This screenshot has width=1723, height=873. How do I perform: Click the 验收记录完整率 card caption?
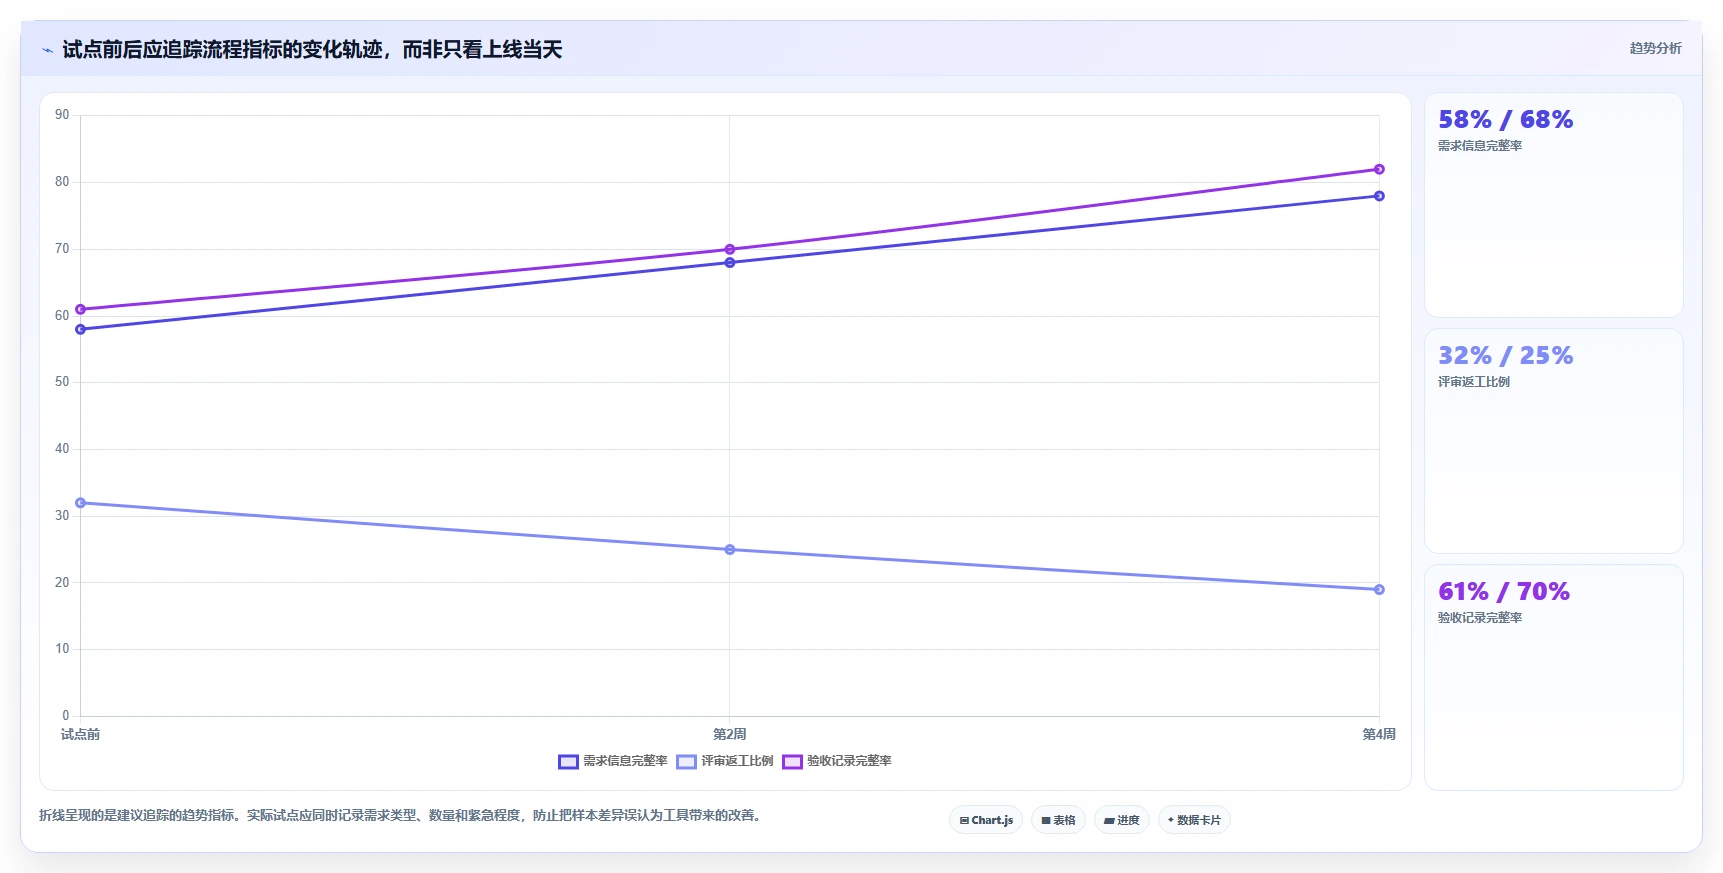[x=1480, y=618]
